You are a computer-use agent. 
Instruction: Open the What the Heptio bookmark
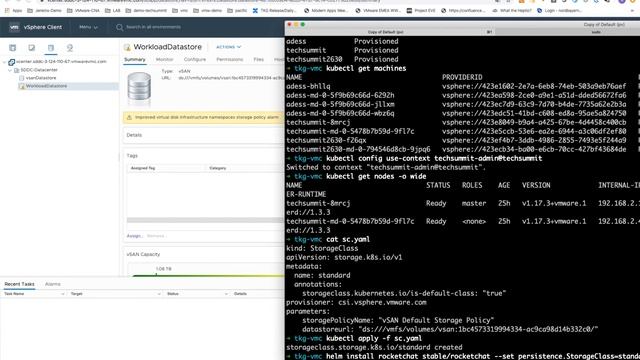(512, 11)
